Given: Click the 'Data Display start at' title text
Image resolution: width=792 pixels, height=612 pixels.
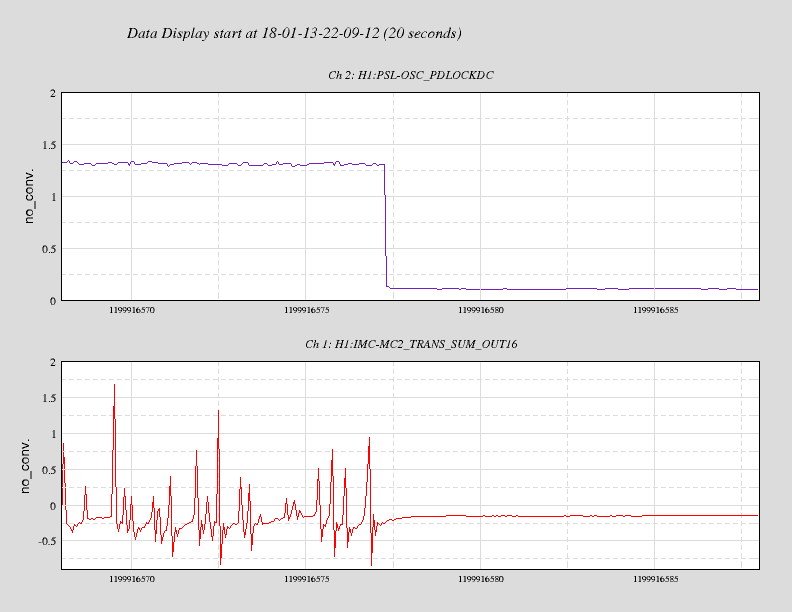Looking at the screenshot, I should point(294,33).
